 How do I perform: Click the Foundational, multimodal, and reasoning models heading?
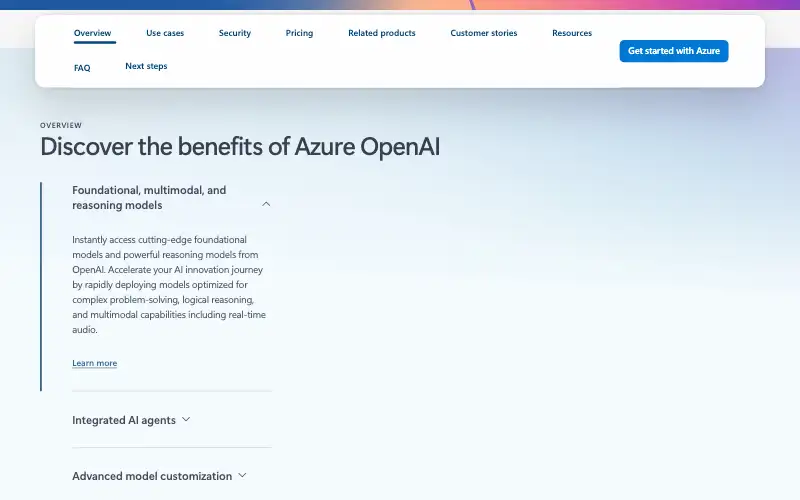(149, 197)
